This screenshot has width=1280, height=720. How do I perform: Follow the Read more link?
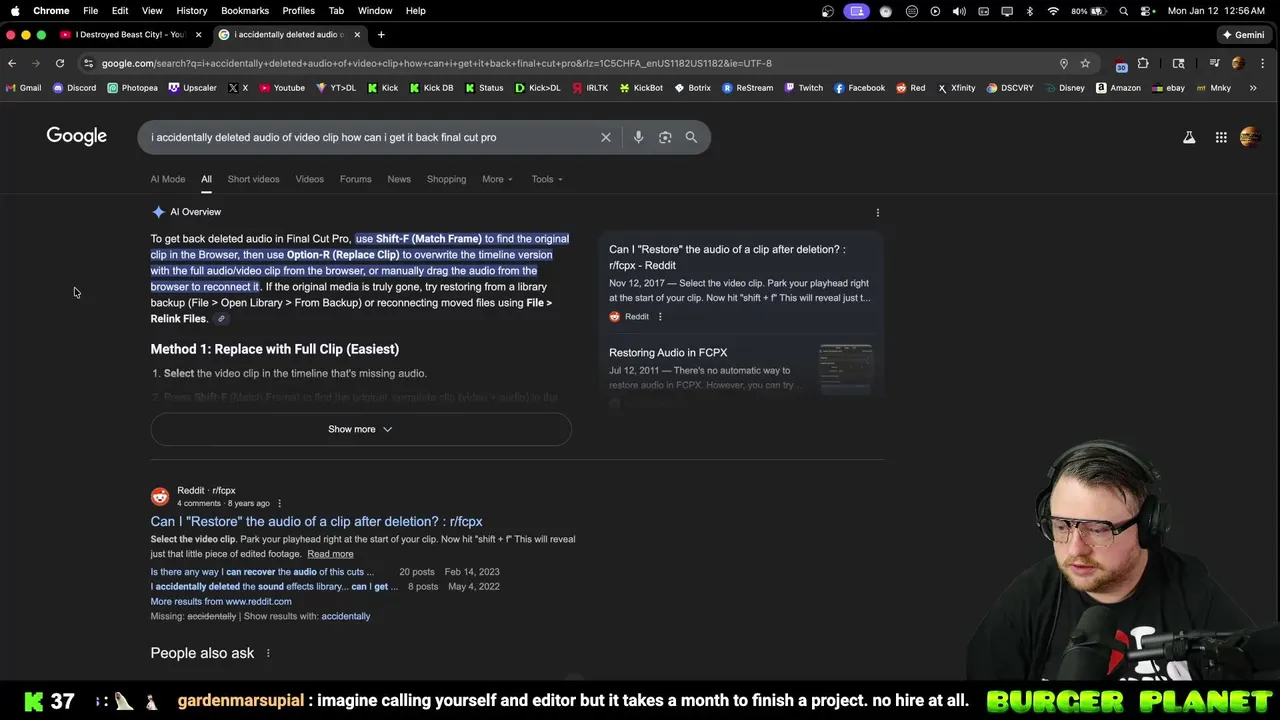[x=330, y=554]
